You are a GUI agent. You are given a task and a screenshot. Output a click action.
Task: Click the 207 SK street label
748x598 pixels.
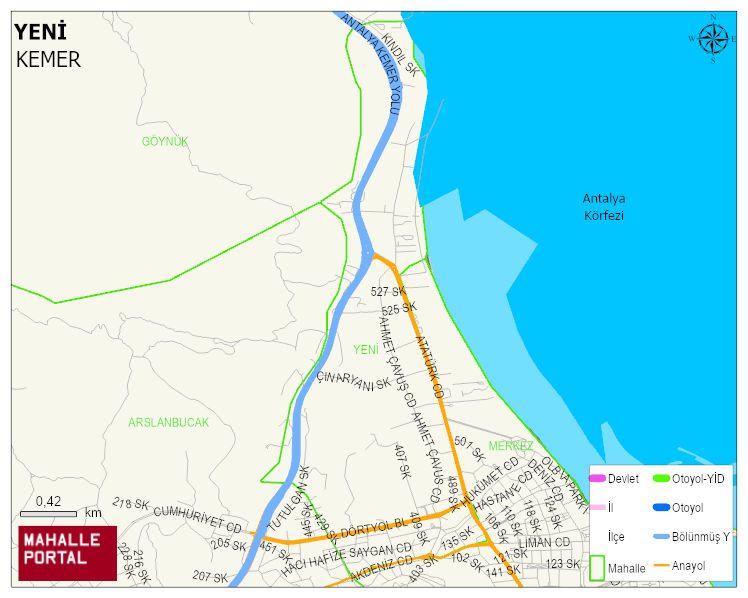pos(210,577)
